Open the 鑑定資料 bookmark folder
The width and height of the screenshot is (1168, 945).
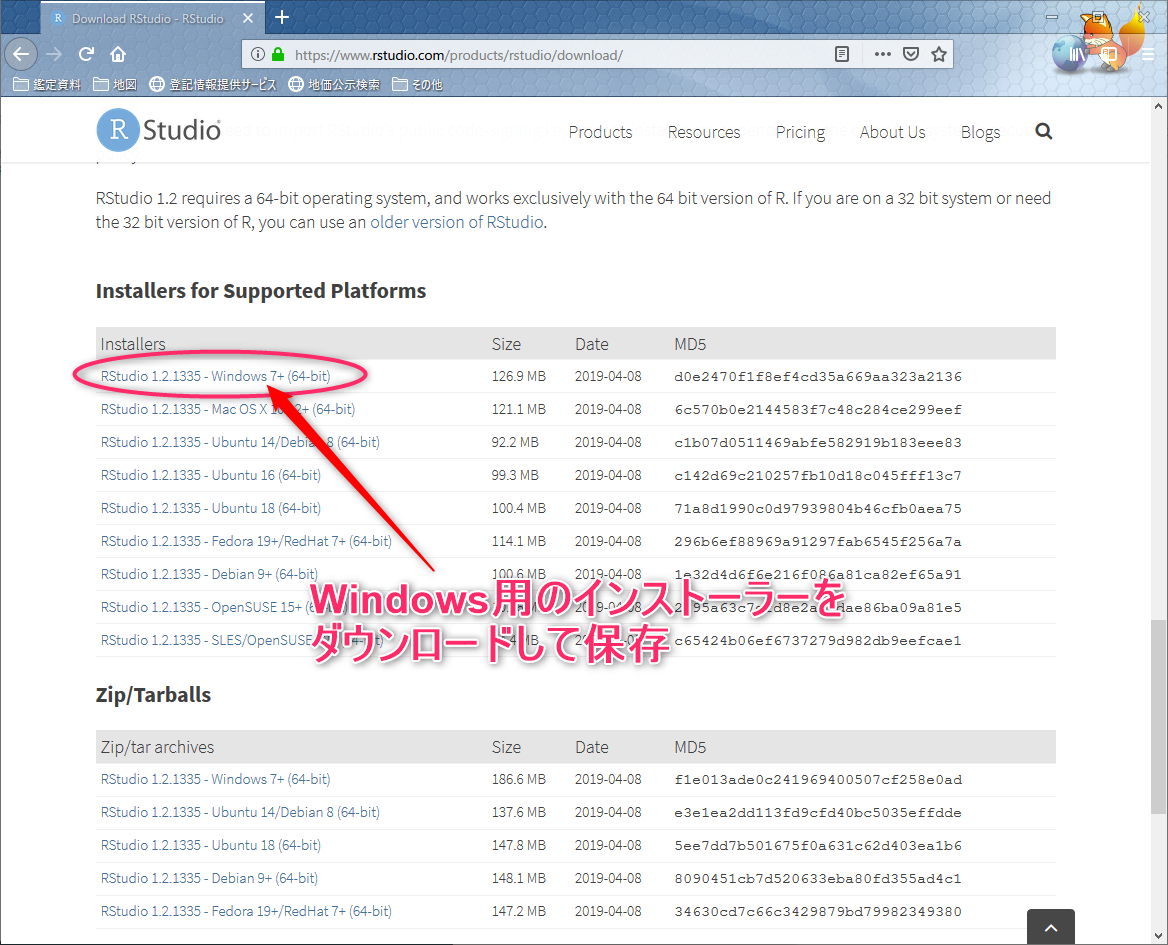[47, 84]
